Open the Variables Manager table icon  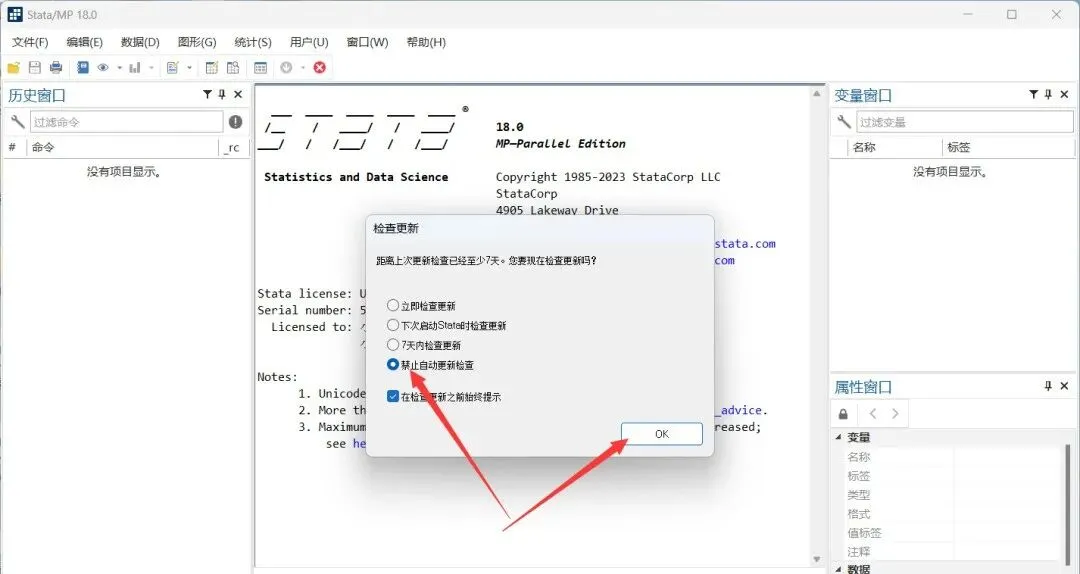(260, 68)
